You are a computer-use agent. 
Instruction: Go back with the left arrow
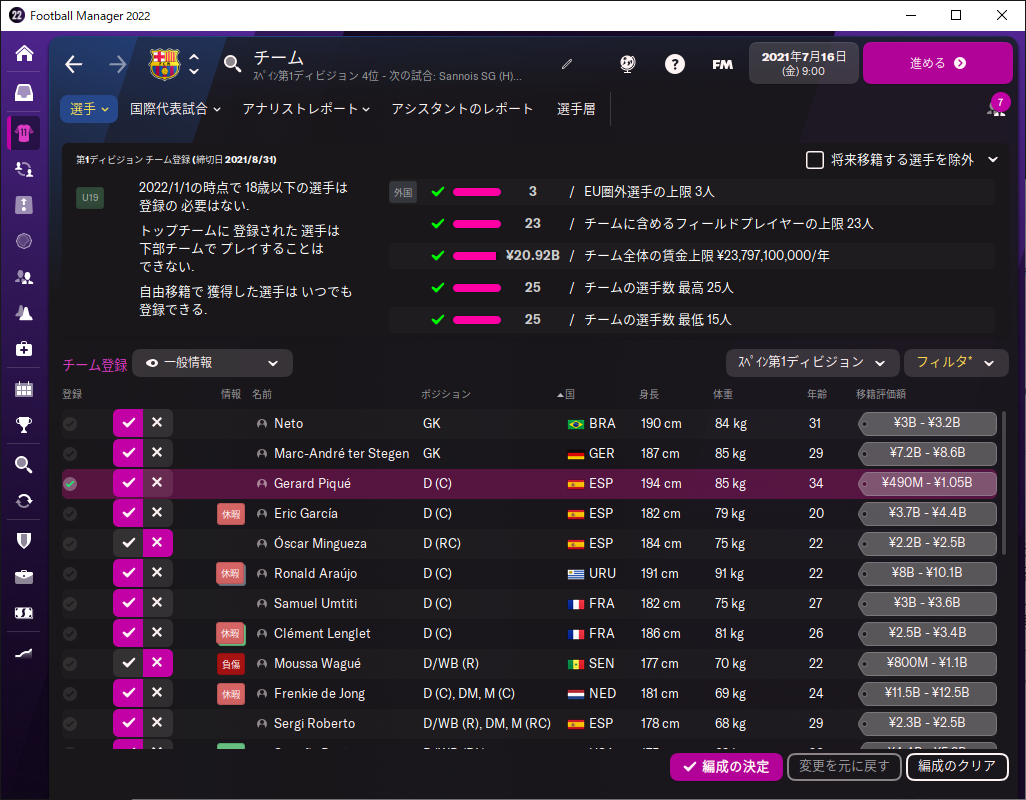74,64
